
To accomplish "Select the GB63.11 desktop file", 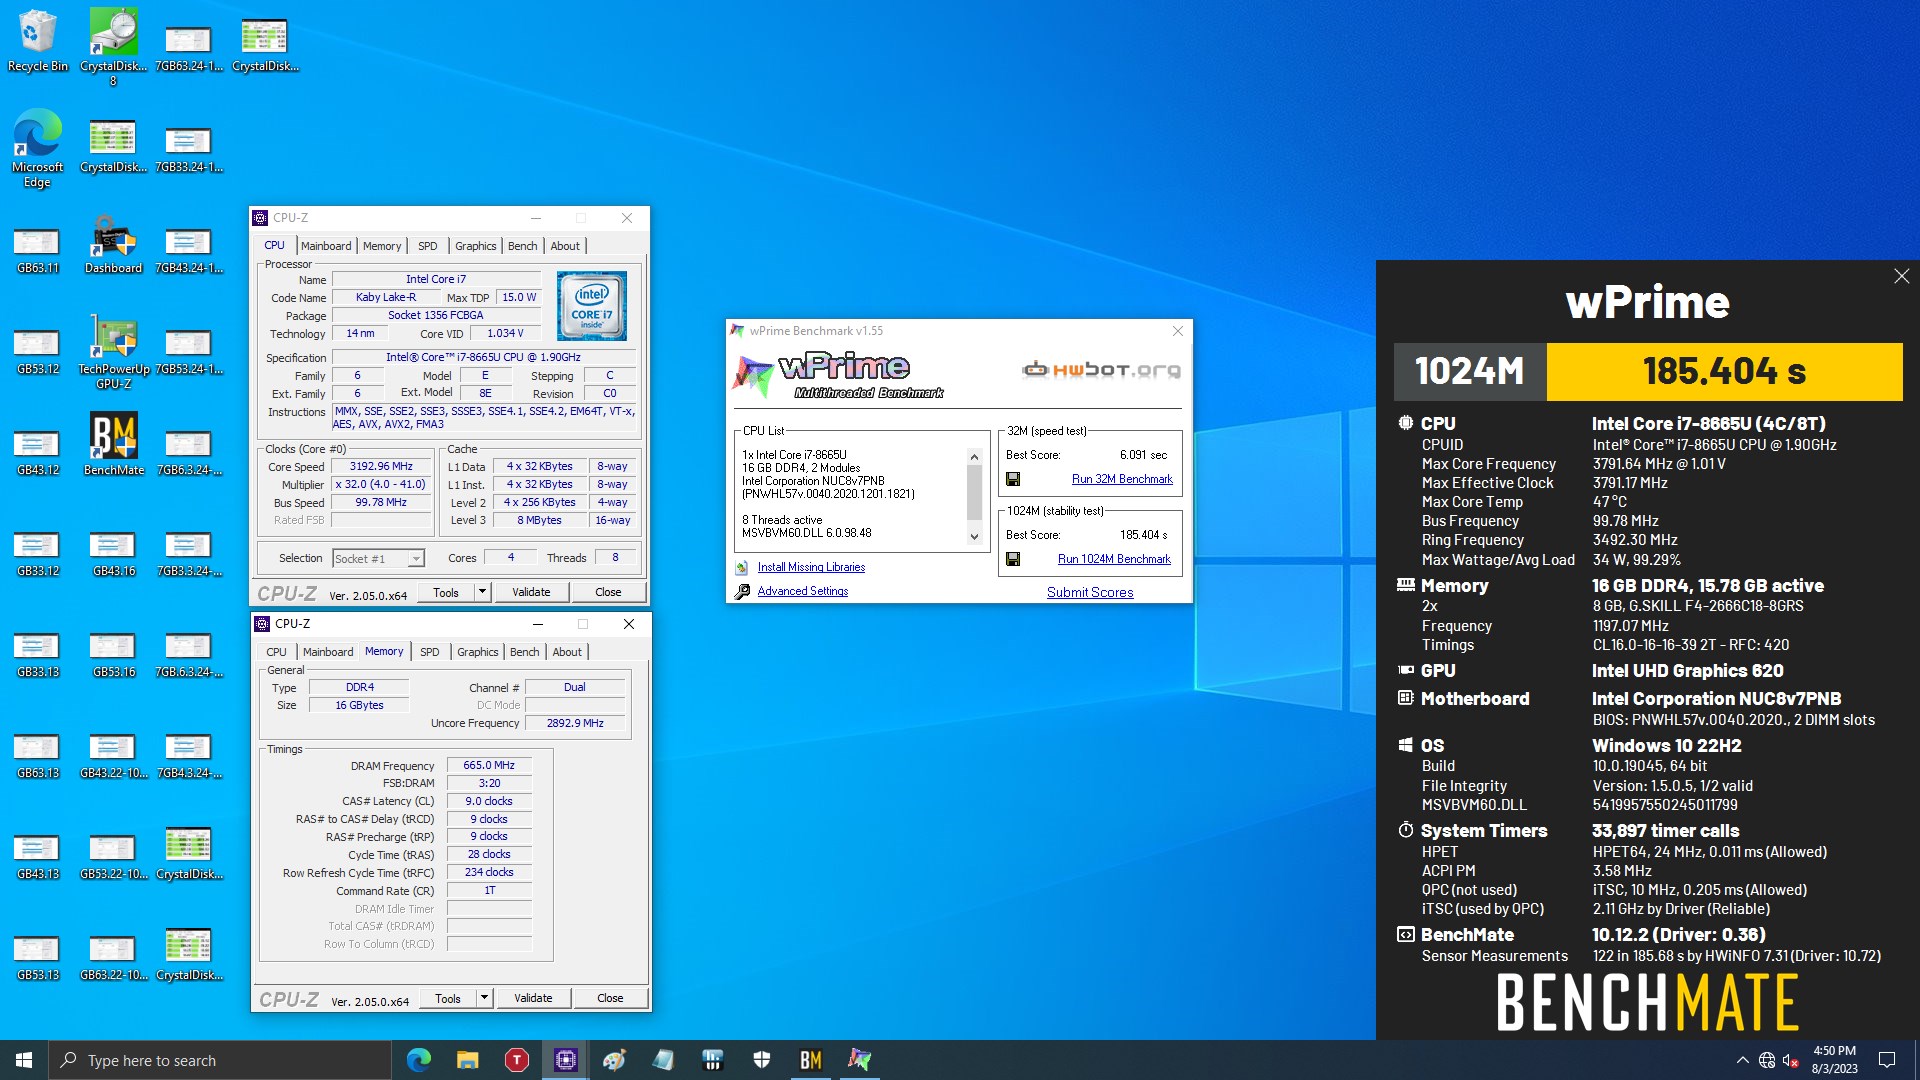I will click(x=37, y=250).
